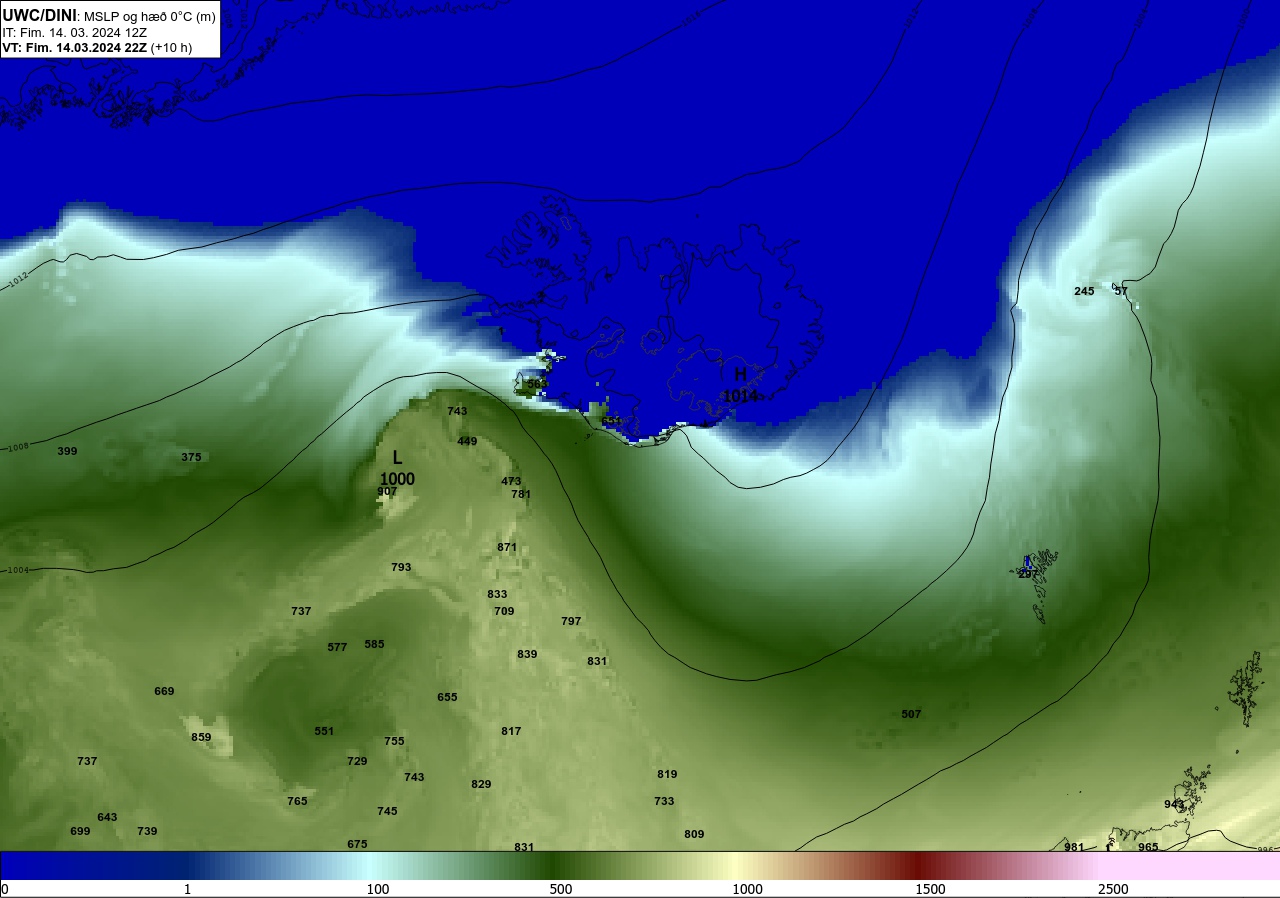Click the colorbar label 0
Screen dimensions: 1280x898
[5, 889]
